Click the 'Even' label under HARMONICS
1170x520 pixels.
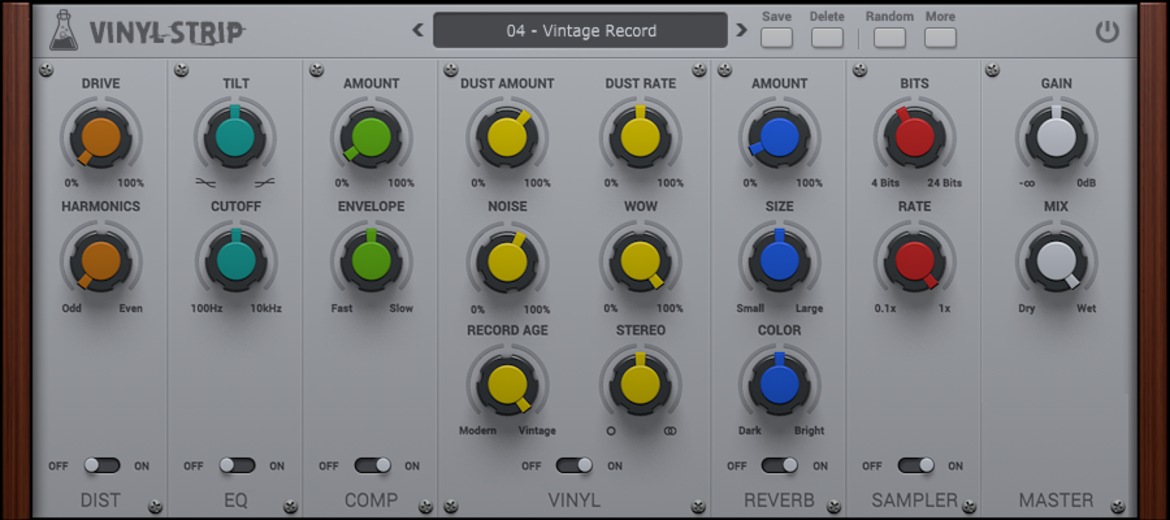131,308
